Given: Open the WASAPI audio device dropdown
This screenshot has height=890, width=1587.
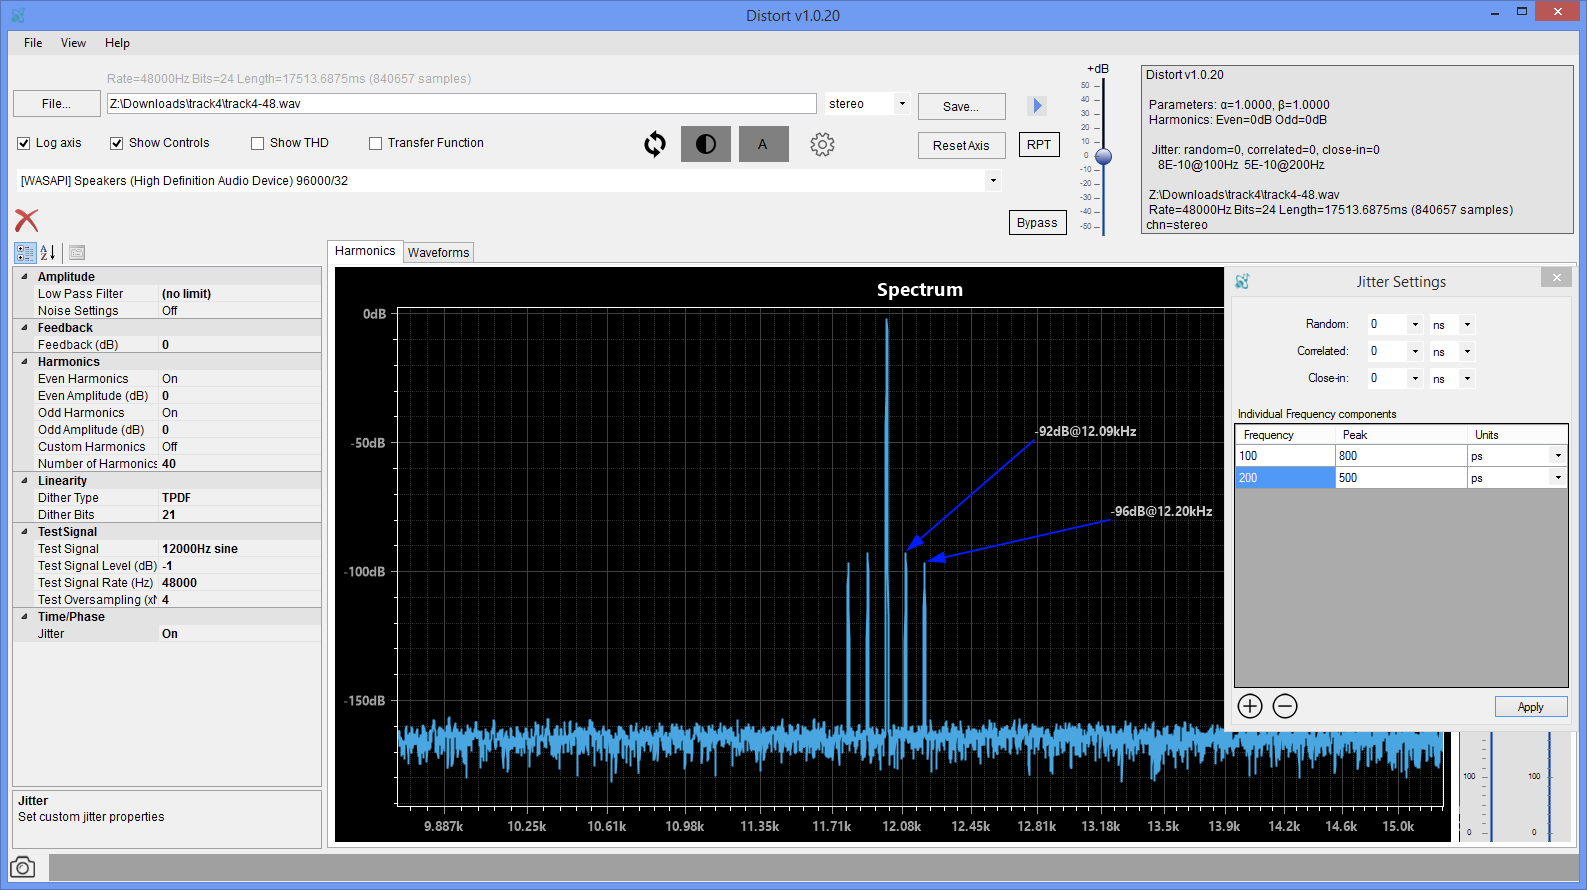Looking at the screenshot, I should click(992, 181).
